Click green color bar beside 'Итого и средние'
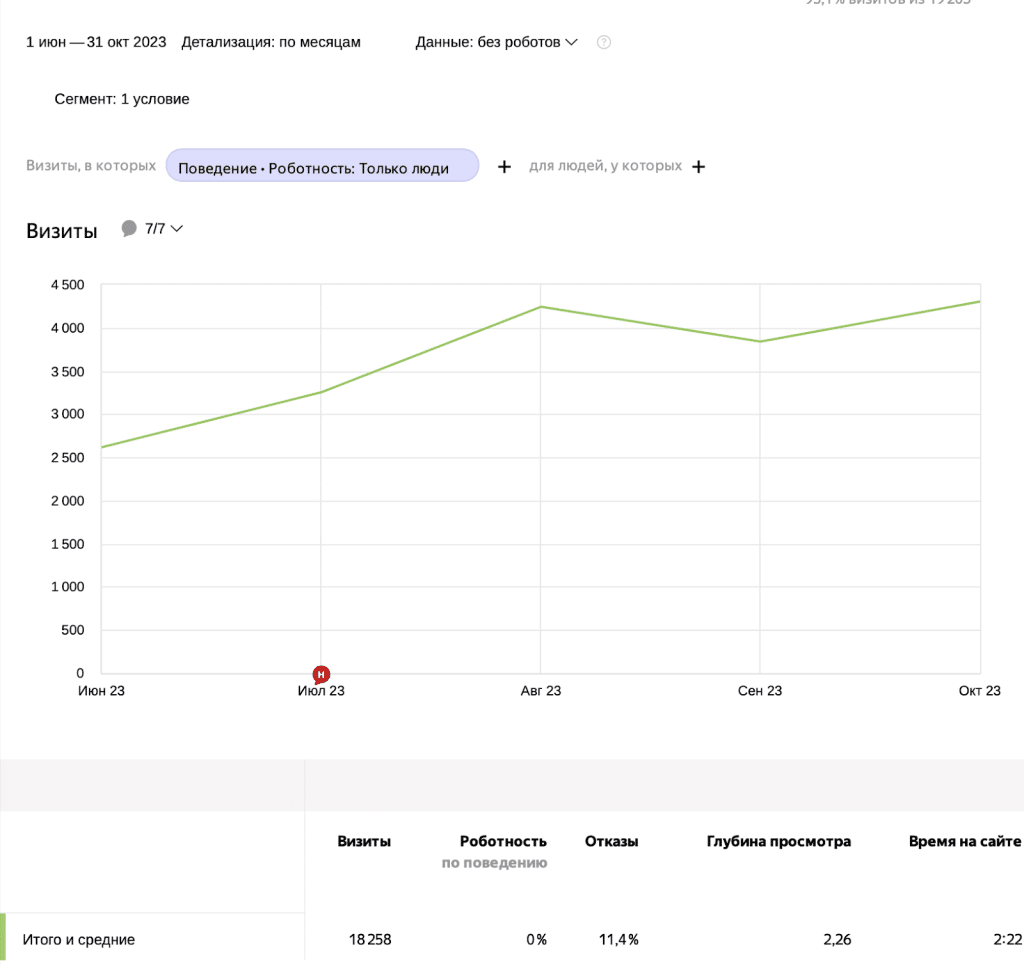The image size is (1024, 966). point(3,939)
